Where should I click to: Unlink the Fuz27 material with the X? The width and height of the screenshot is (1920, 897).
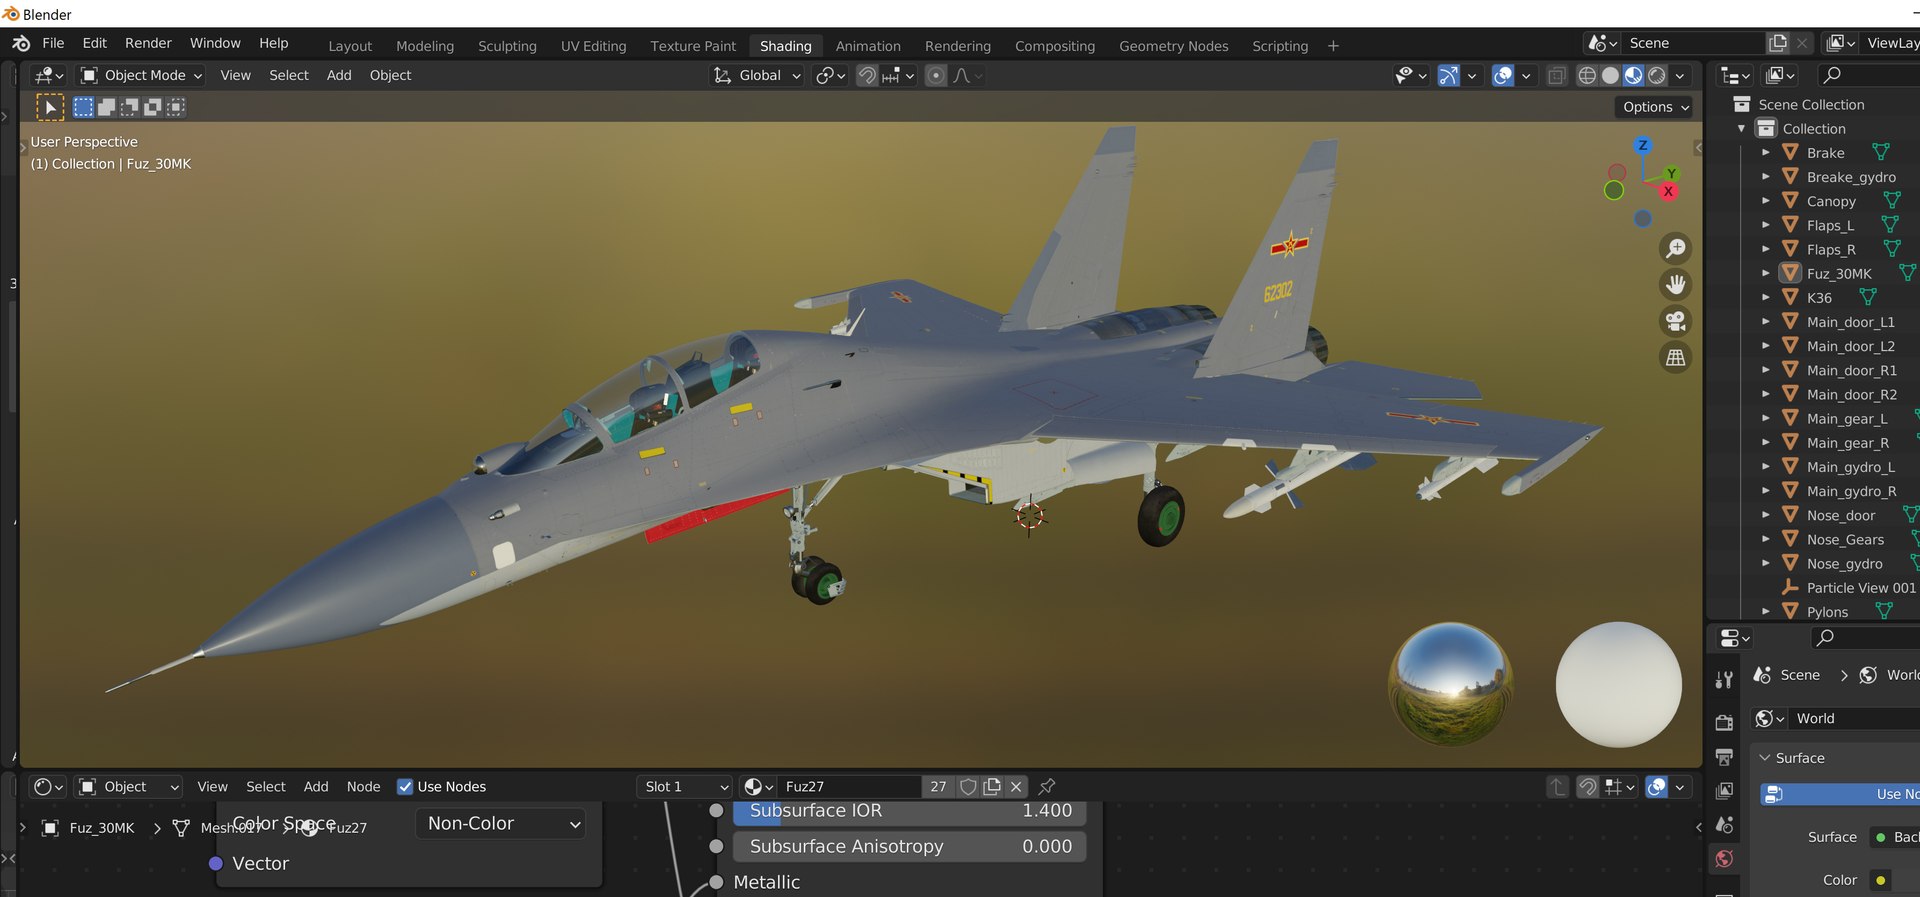1016,787
